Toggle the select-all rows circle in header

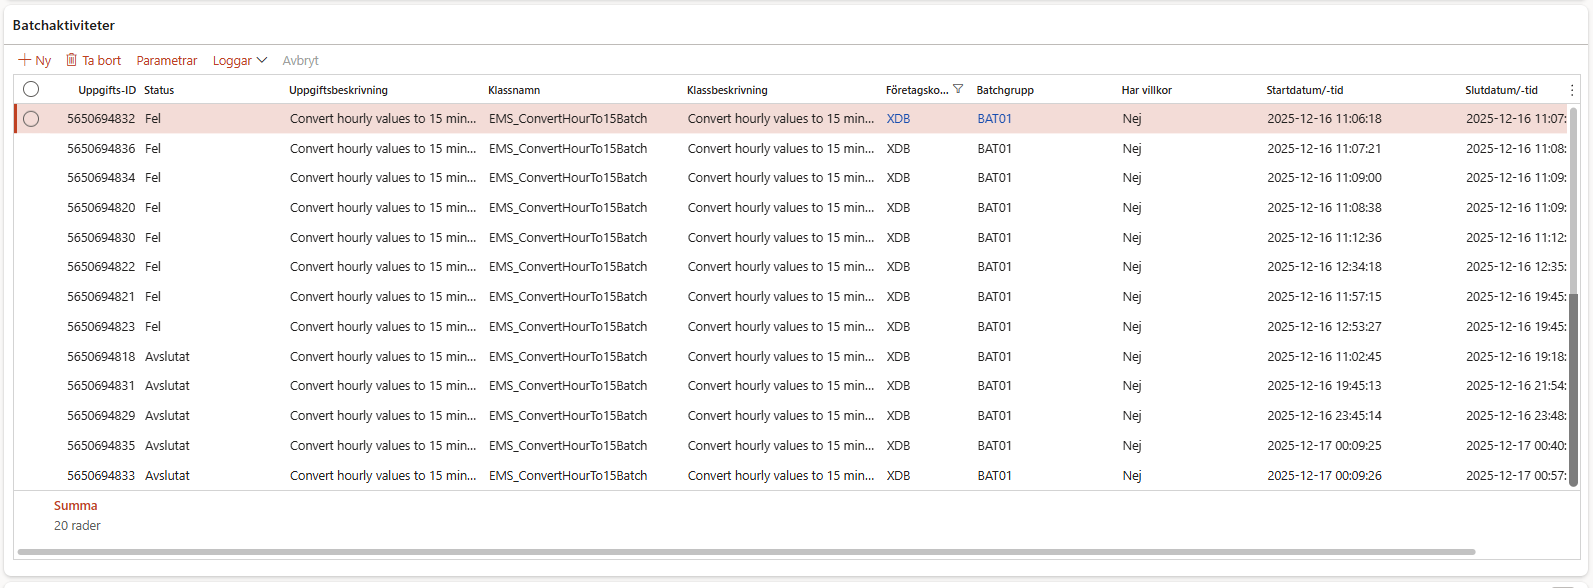[31, 89]
